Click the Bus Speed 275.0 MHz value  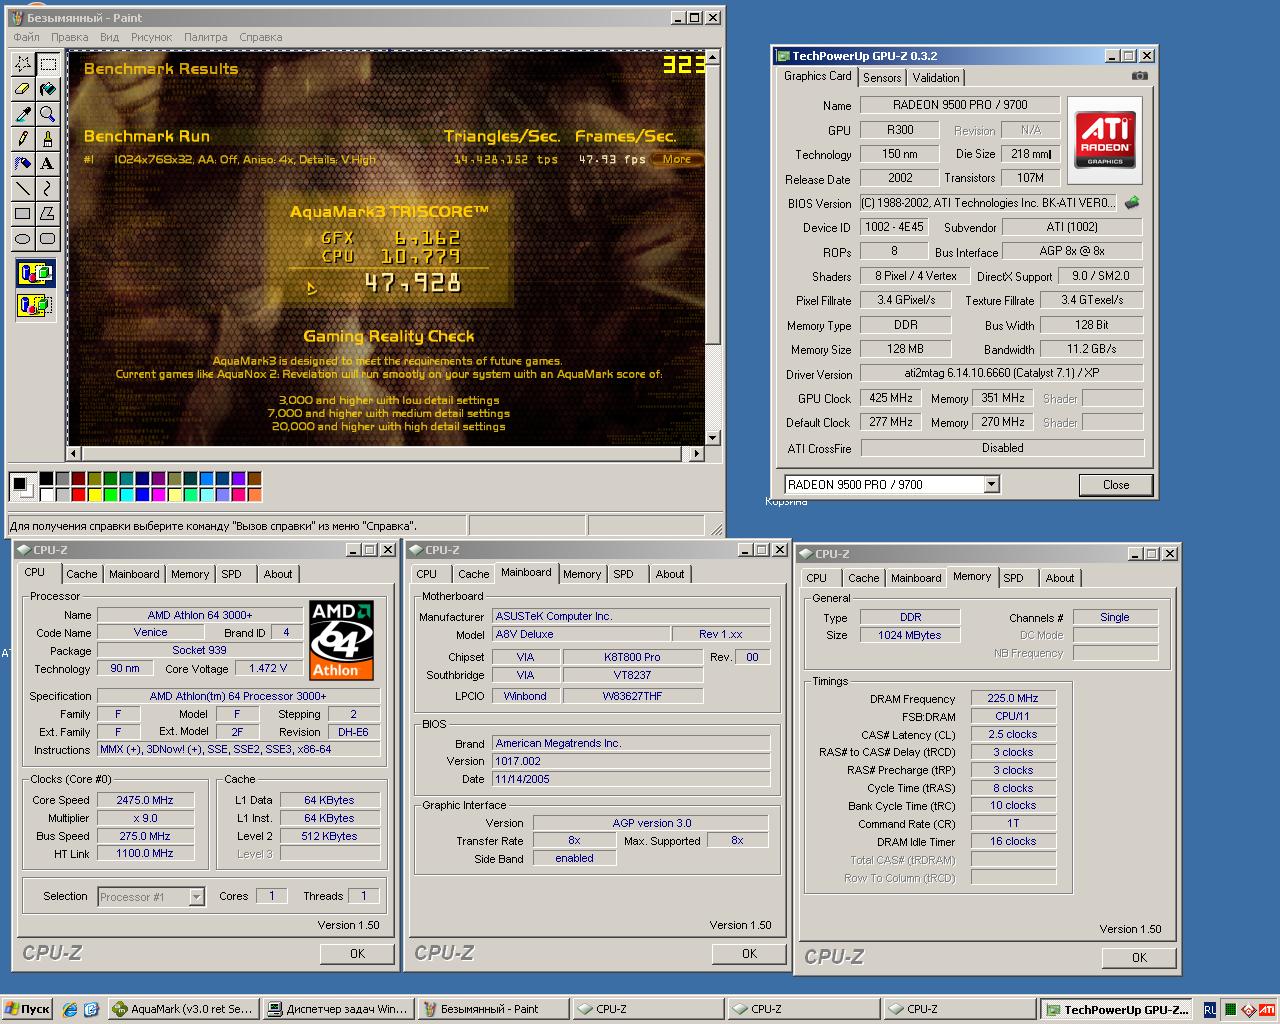pyautogui.click(x=145, y=836)
